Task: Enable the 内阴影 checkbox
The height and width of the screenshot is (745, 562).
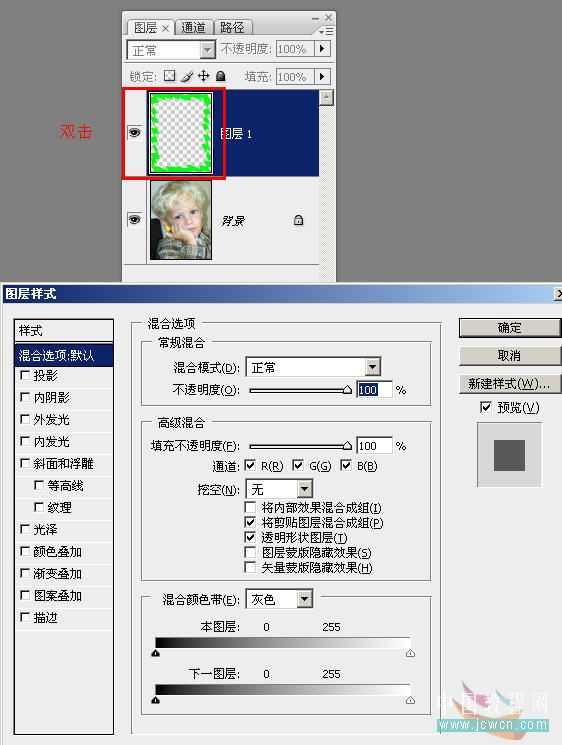Action: pyautogui.click(x=25, y=397)
